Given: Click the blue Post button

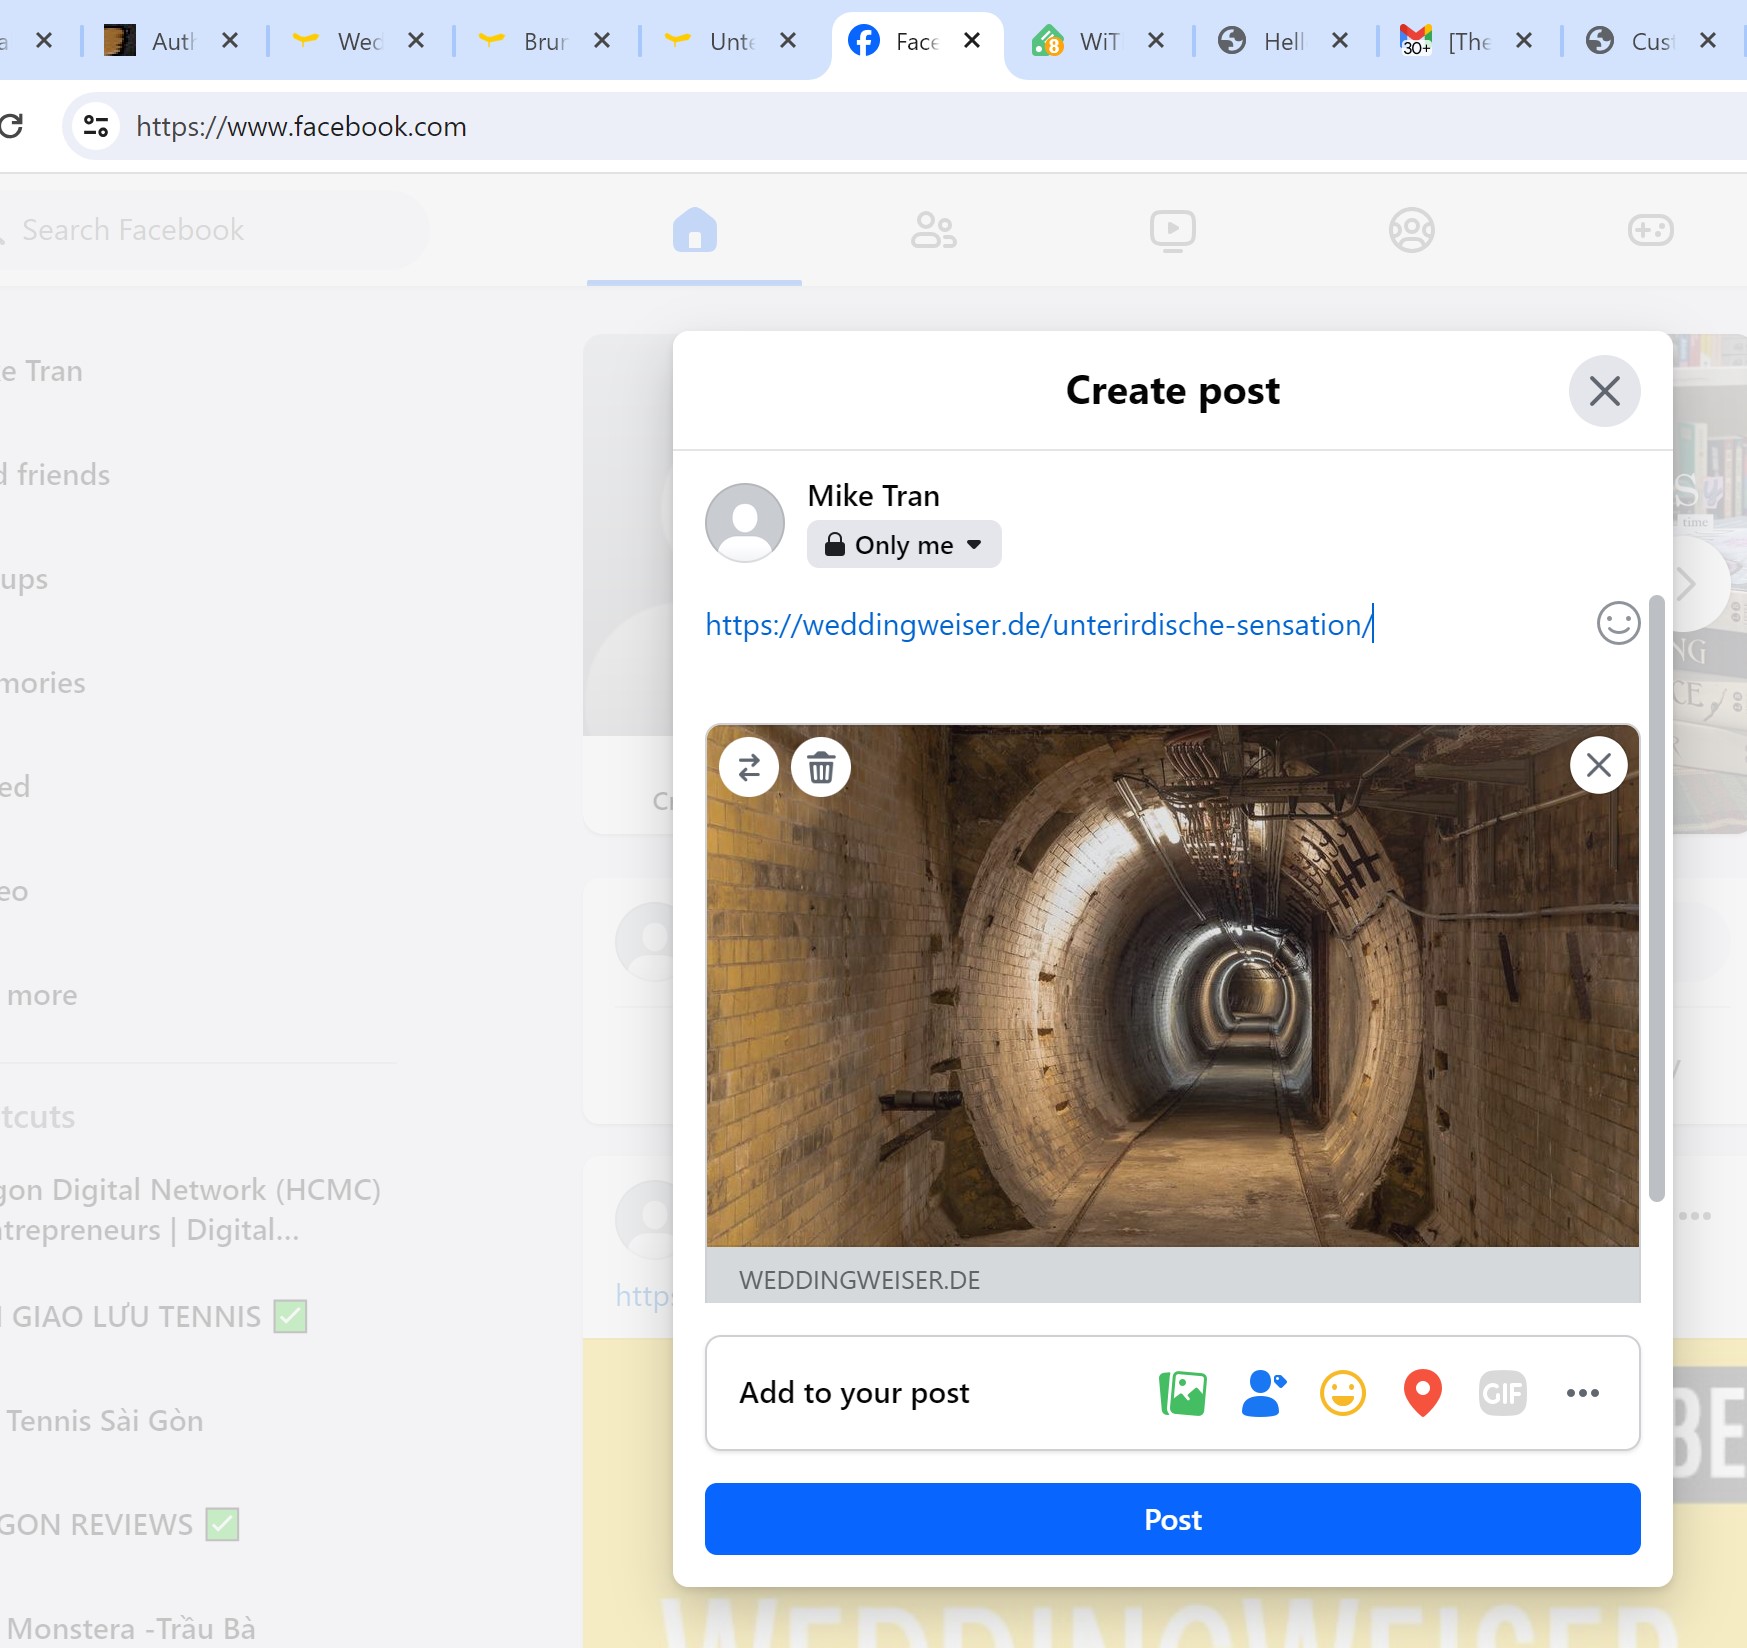Looking at the screenshot, I should [1172, 1519].
